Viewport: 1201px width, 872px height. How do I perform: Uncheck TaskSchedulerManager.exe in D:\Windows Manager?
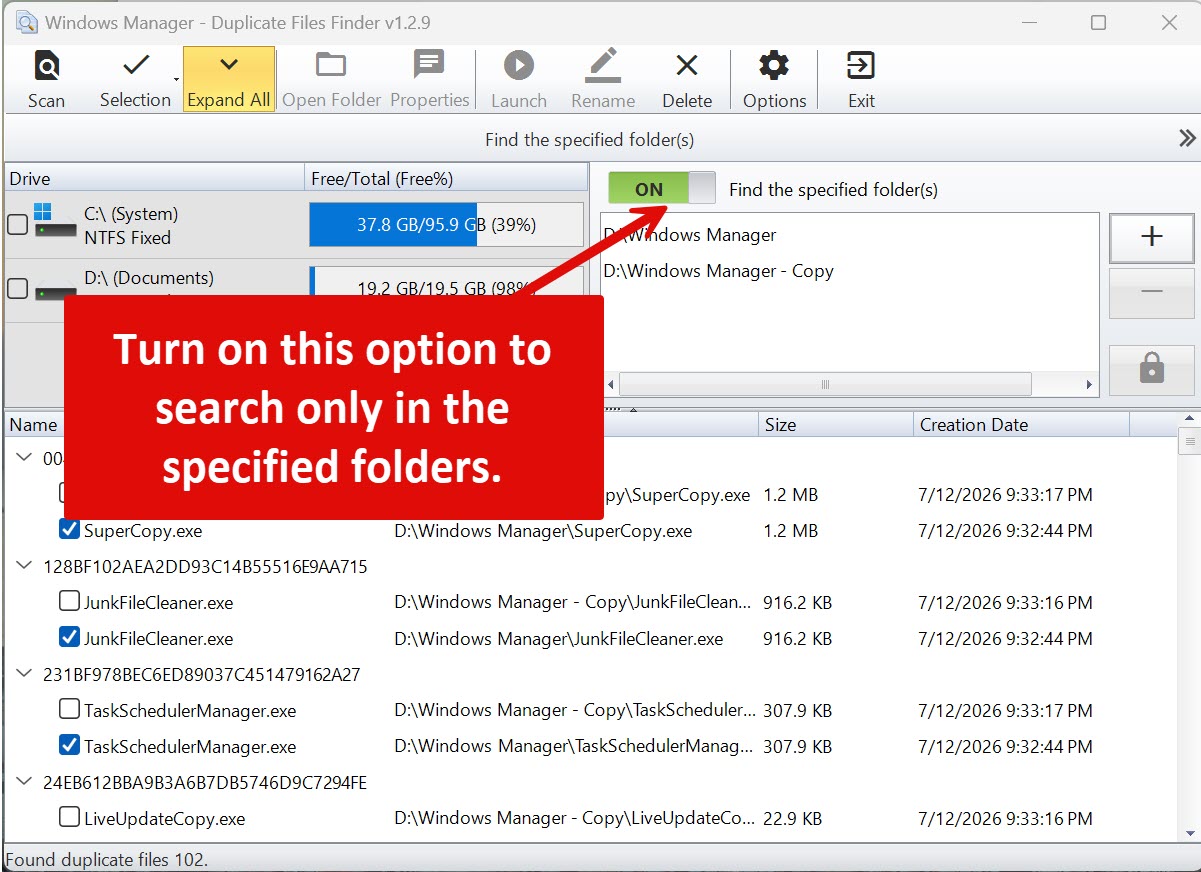click(x=70, y=746)
